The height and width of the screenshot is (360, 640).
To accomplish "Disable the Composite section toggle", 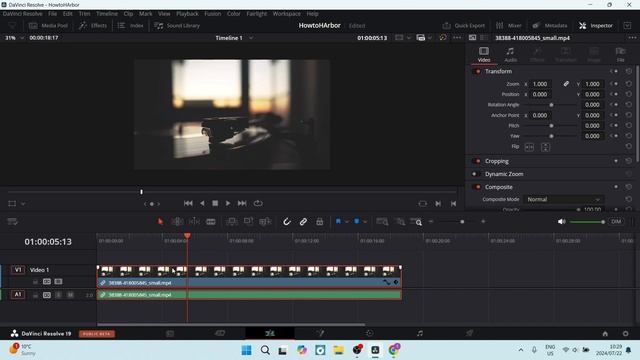I will pyautogui.click(x=476, y=187).
